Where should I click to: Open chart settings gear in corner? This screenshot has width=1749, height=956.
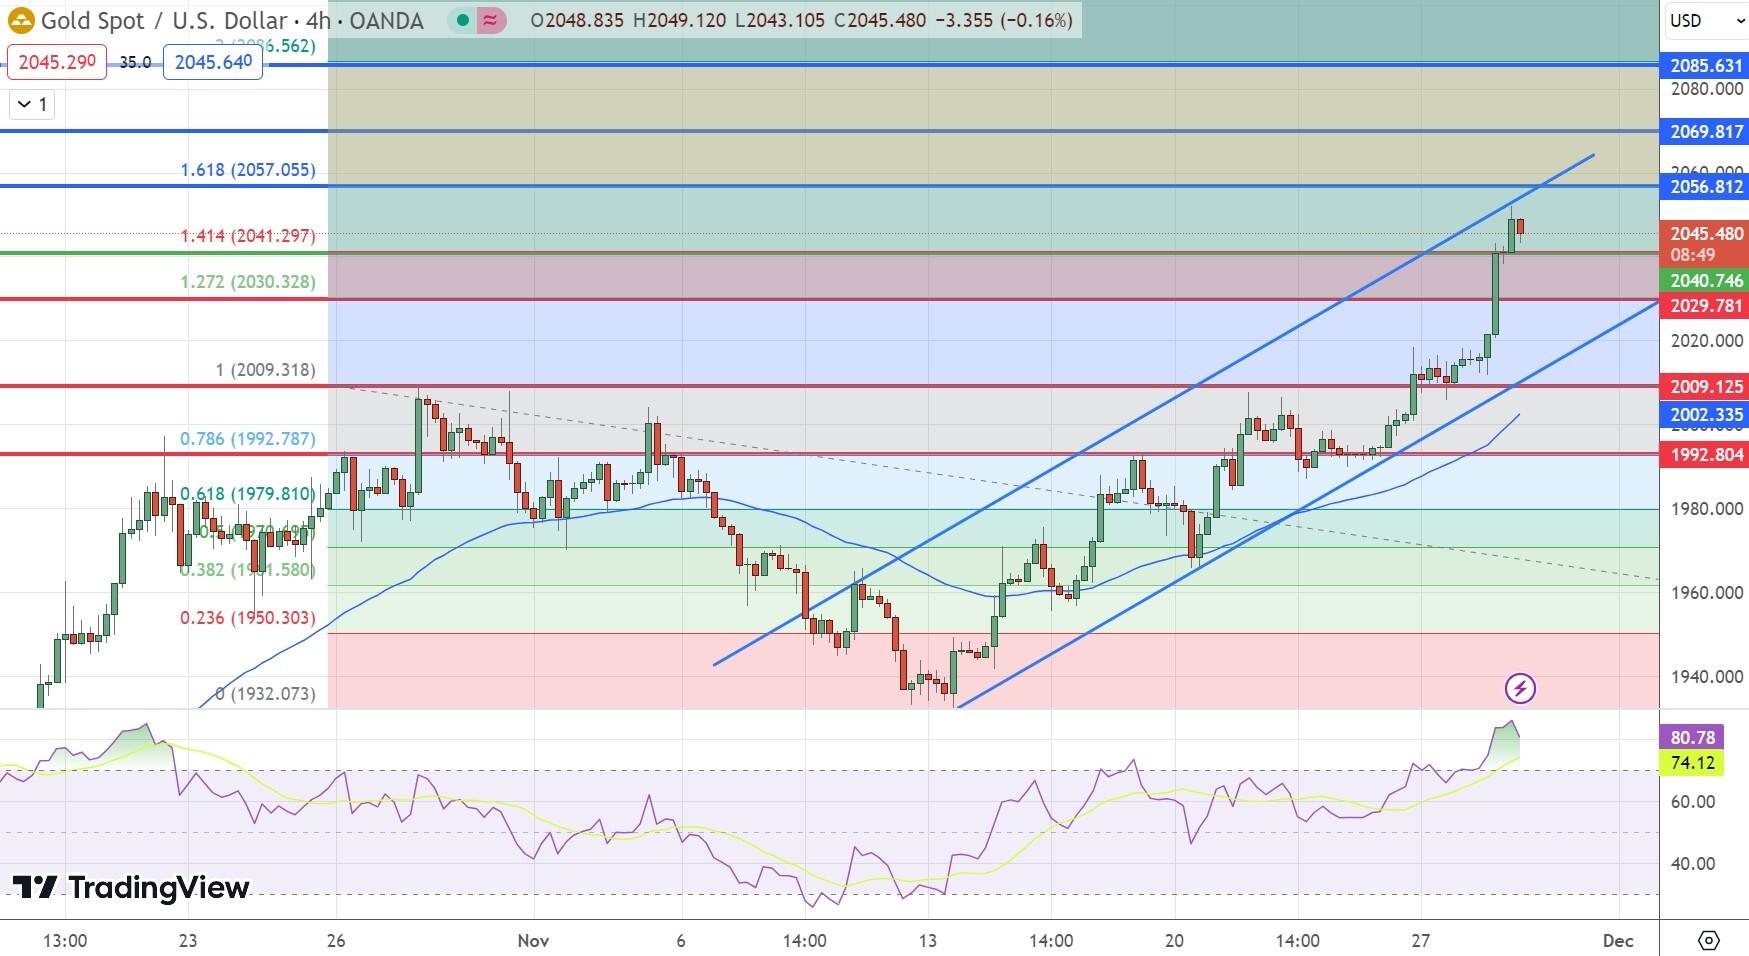tap(1708, 941)
